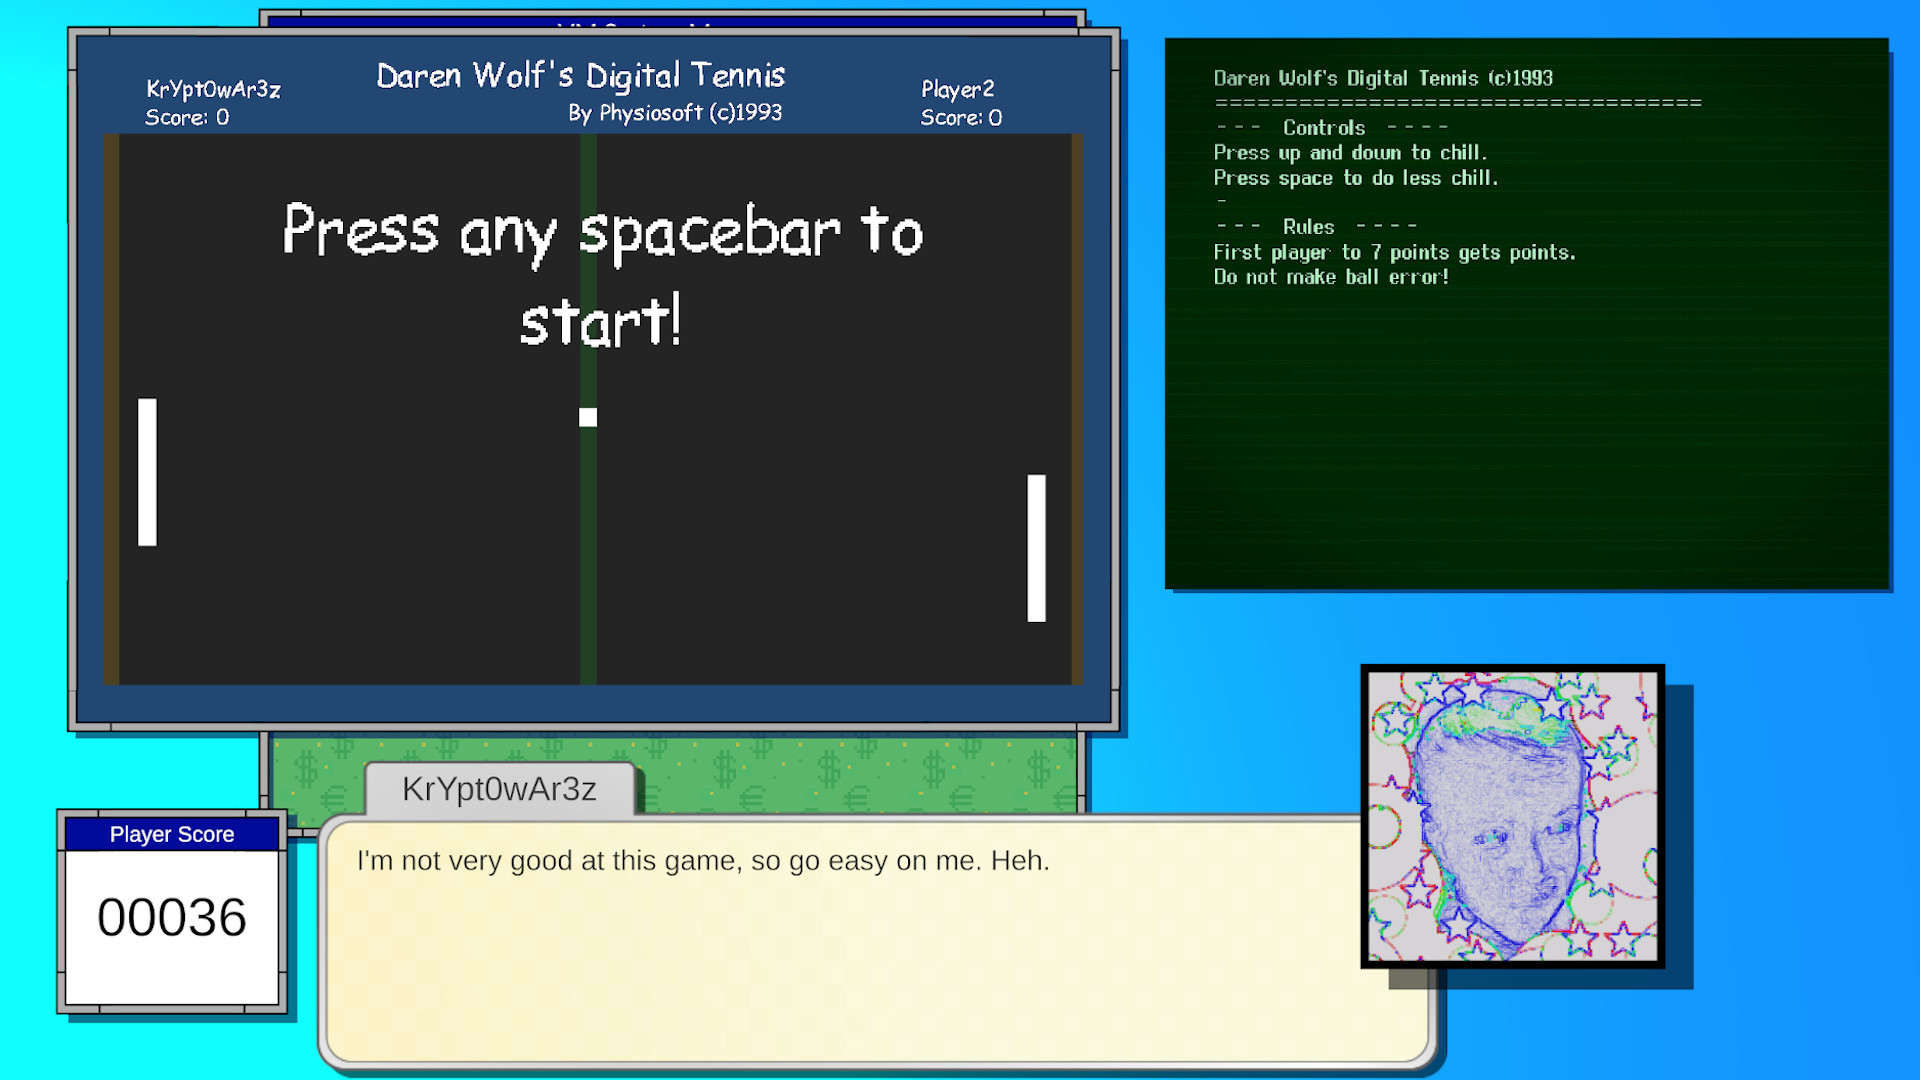This screenshot has width=1920, height=1080.
Task: Select the Player Score window title bar
Action: (171, 834)
